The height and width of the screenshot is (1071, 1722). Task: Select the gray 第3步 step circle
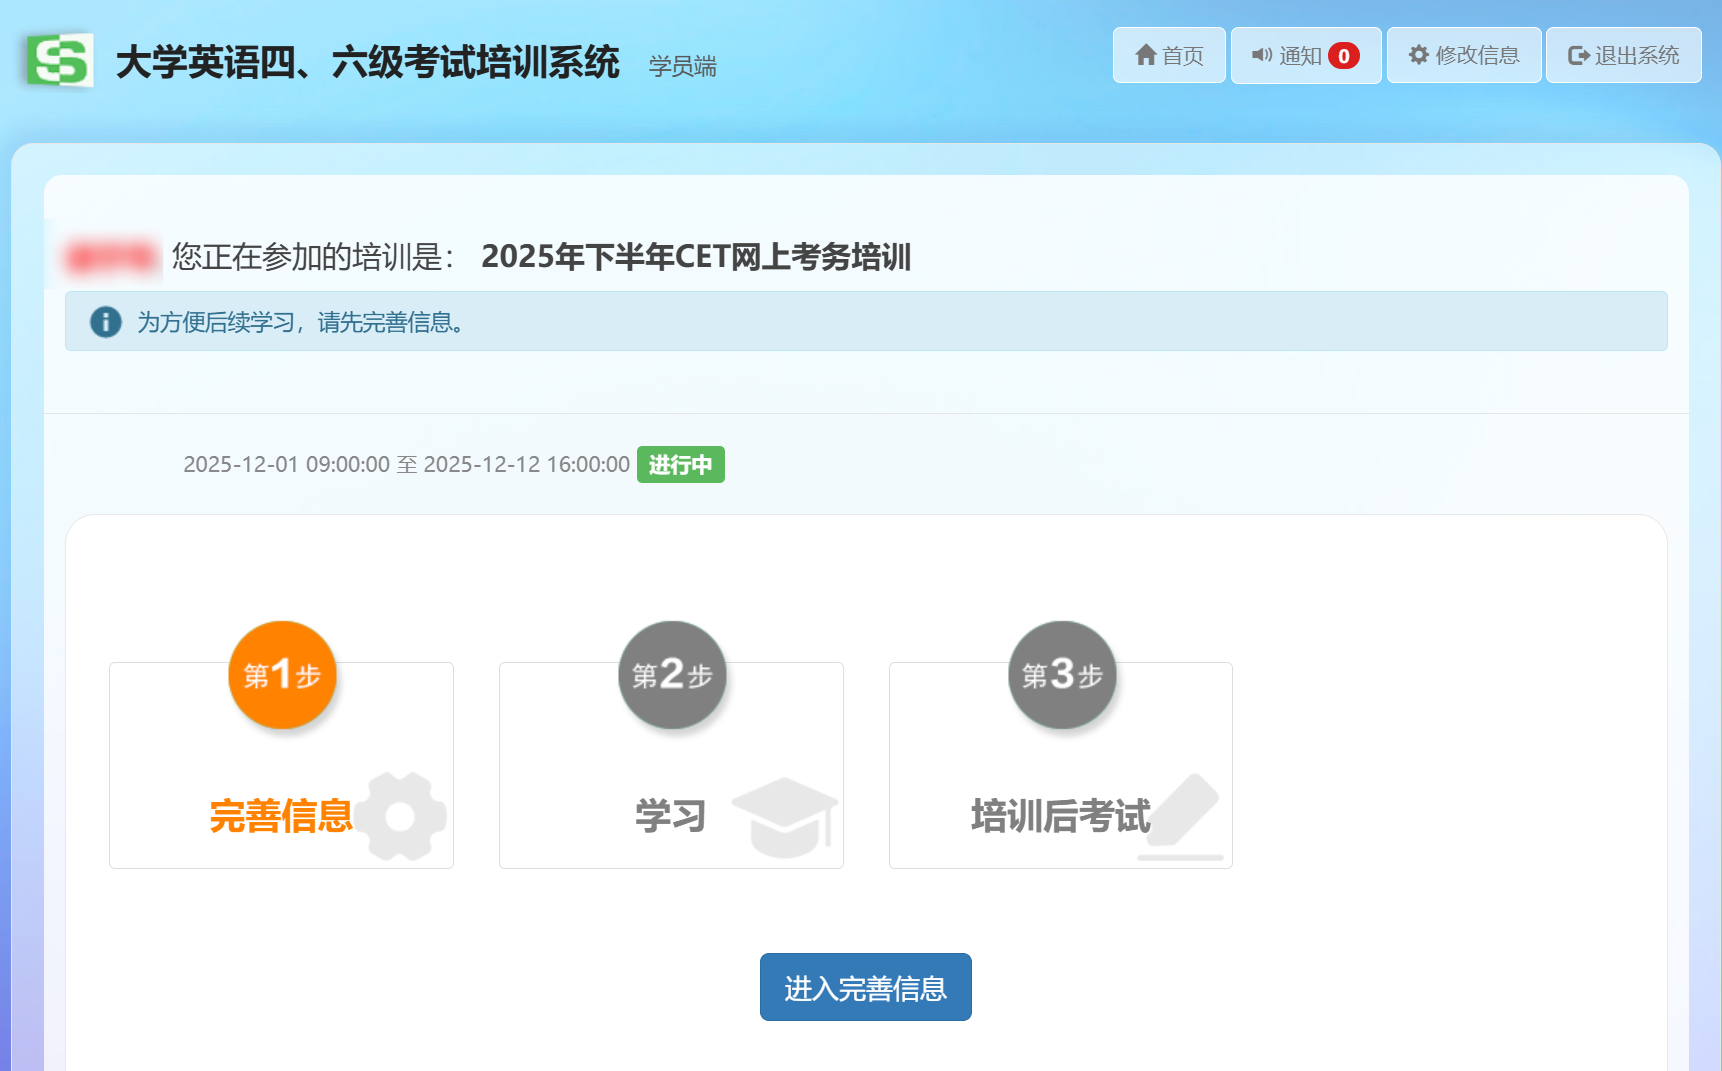point(1062,675)
